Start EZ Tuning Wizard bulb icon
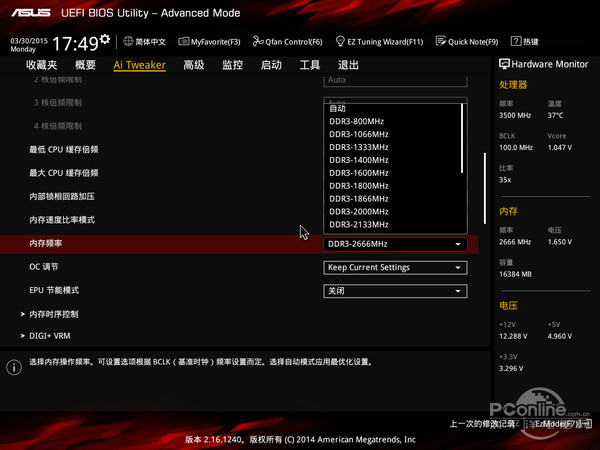This screenshot has width=600, height=450. pyautogui.click(x=340, y=41)
